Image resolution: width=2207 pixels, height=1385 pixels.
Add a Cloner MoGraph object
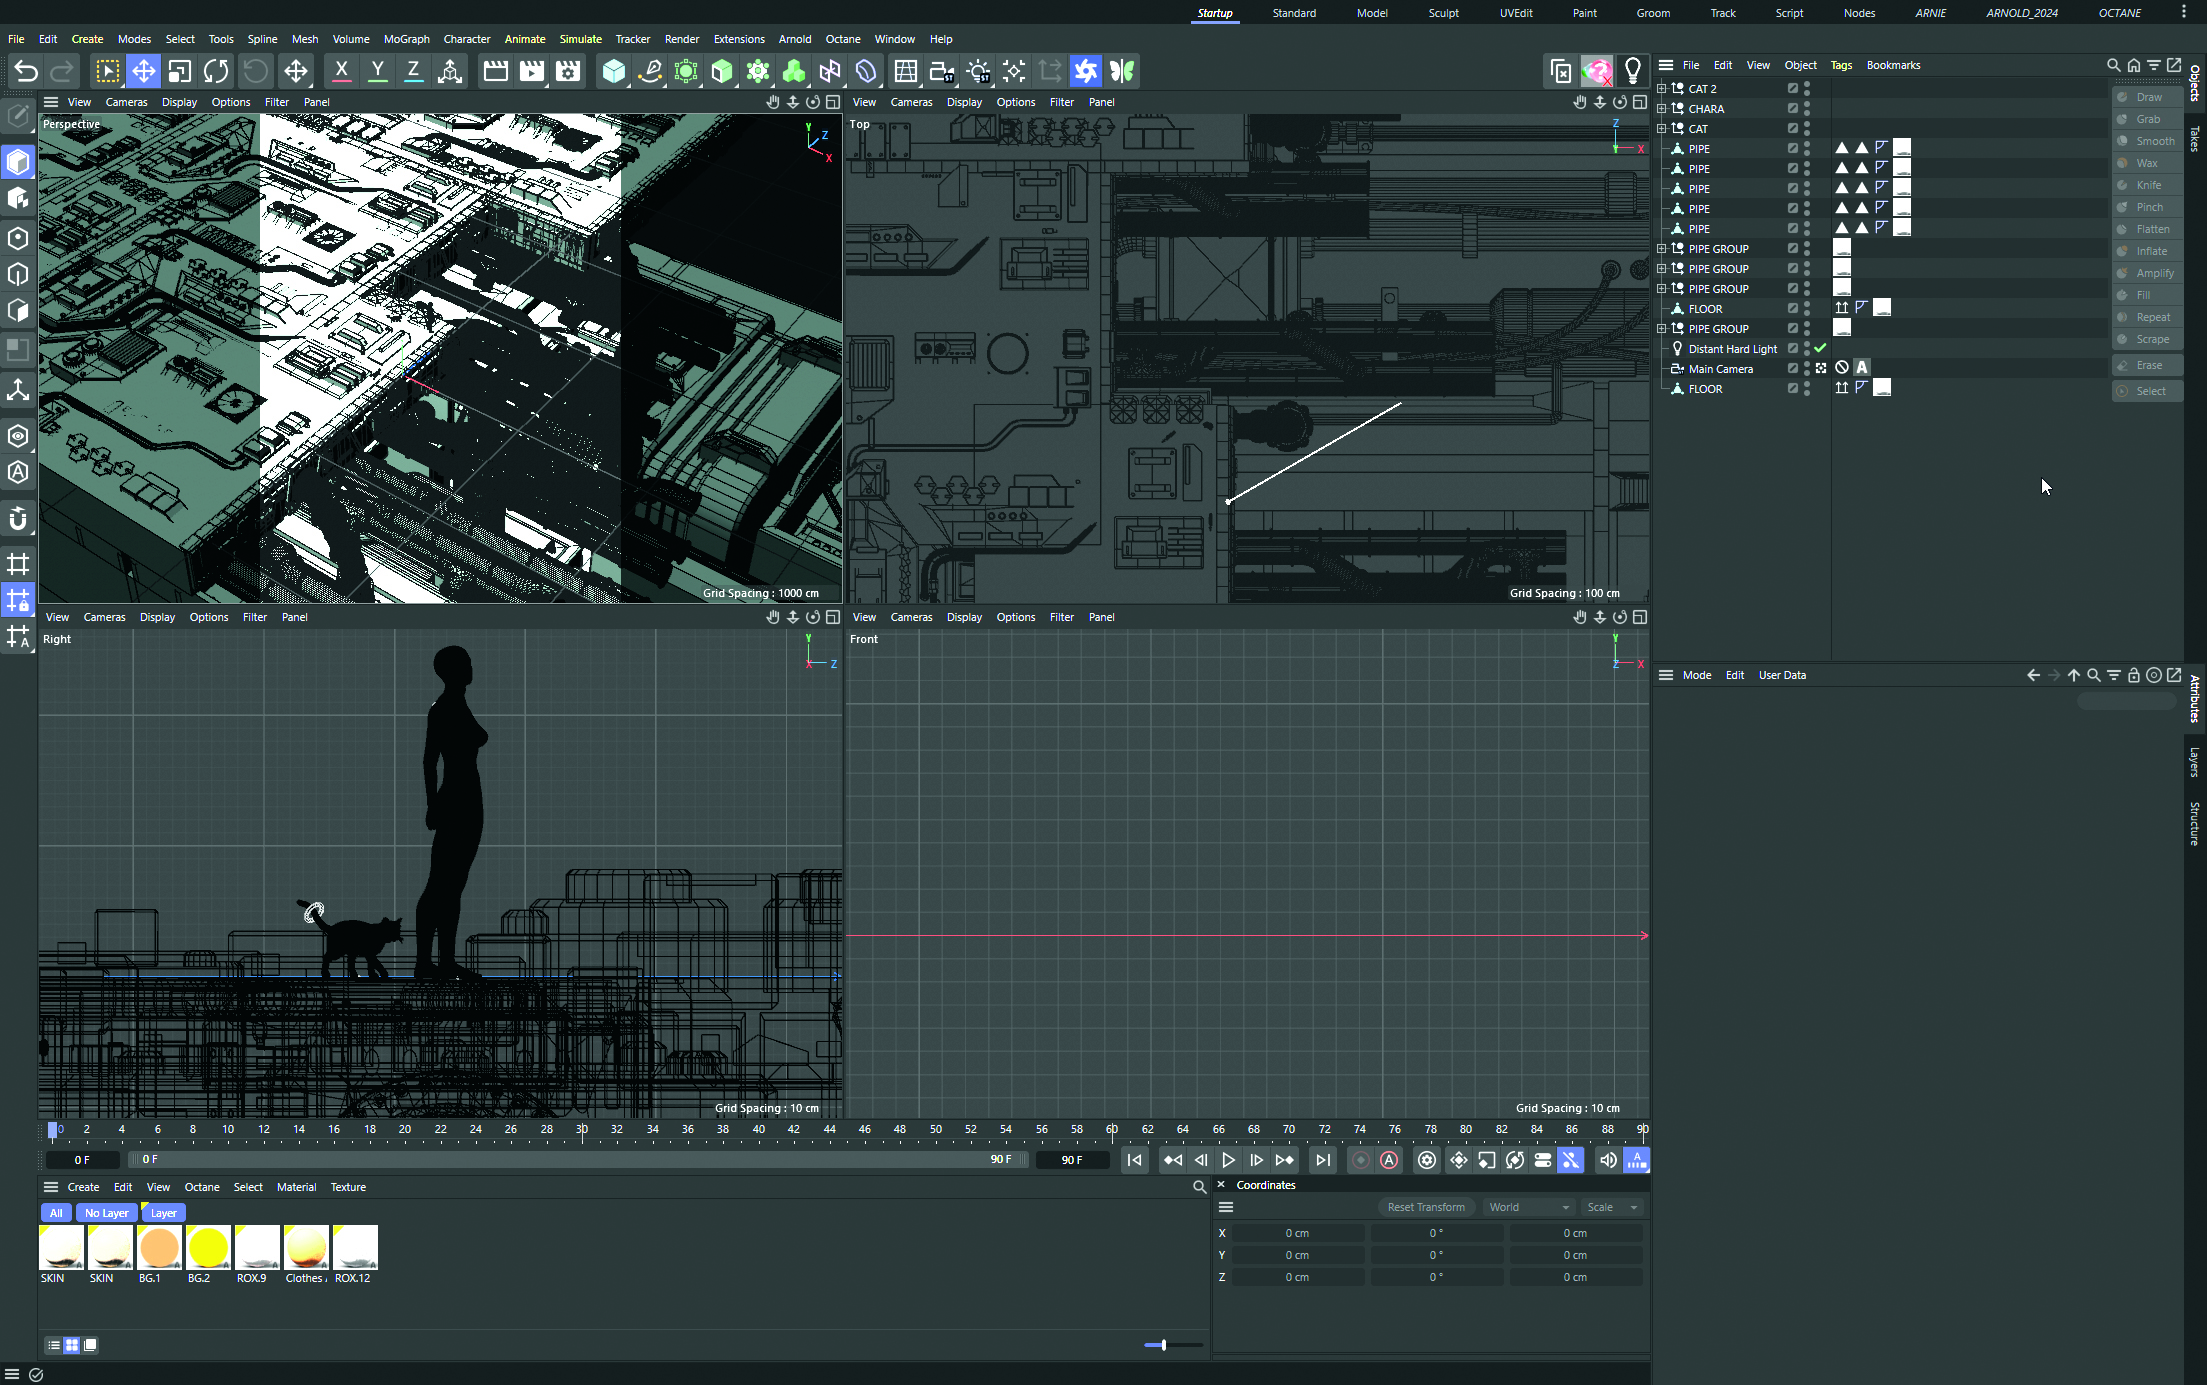(758, 71)
